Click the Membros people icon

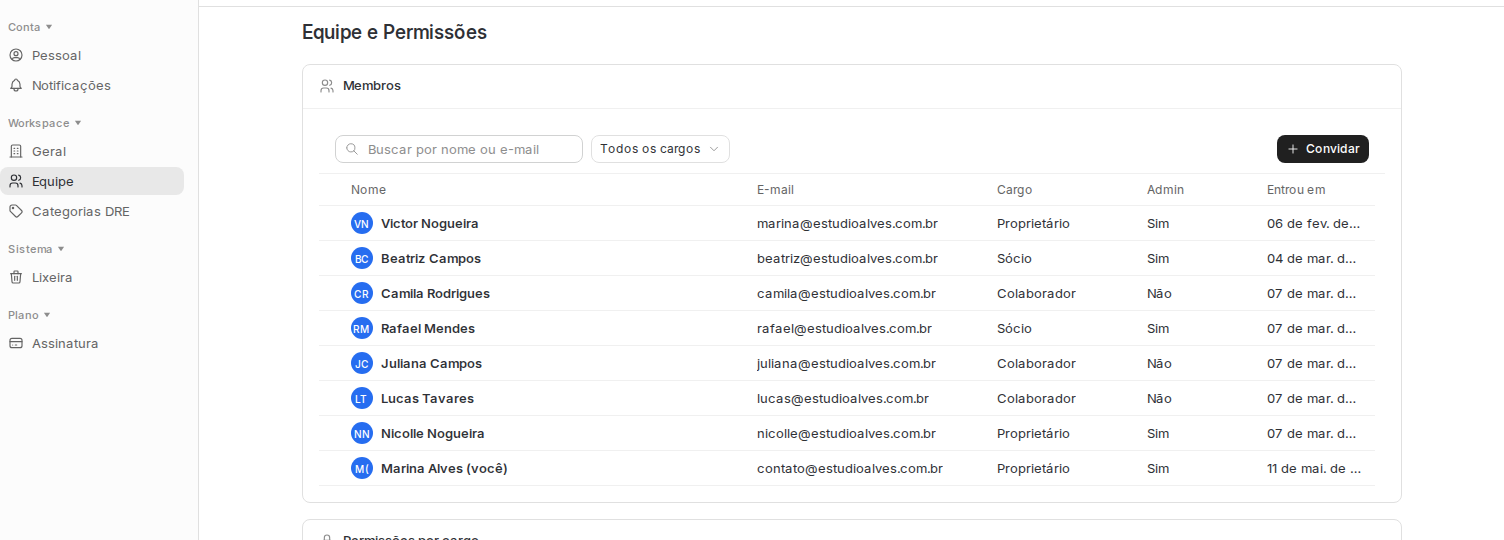327,86
